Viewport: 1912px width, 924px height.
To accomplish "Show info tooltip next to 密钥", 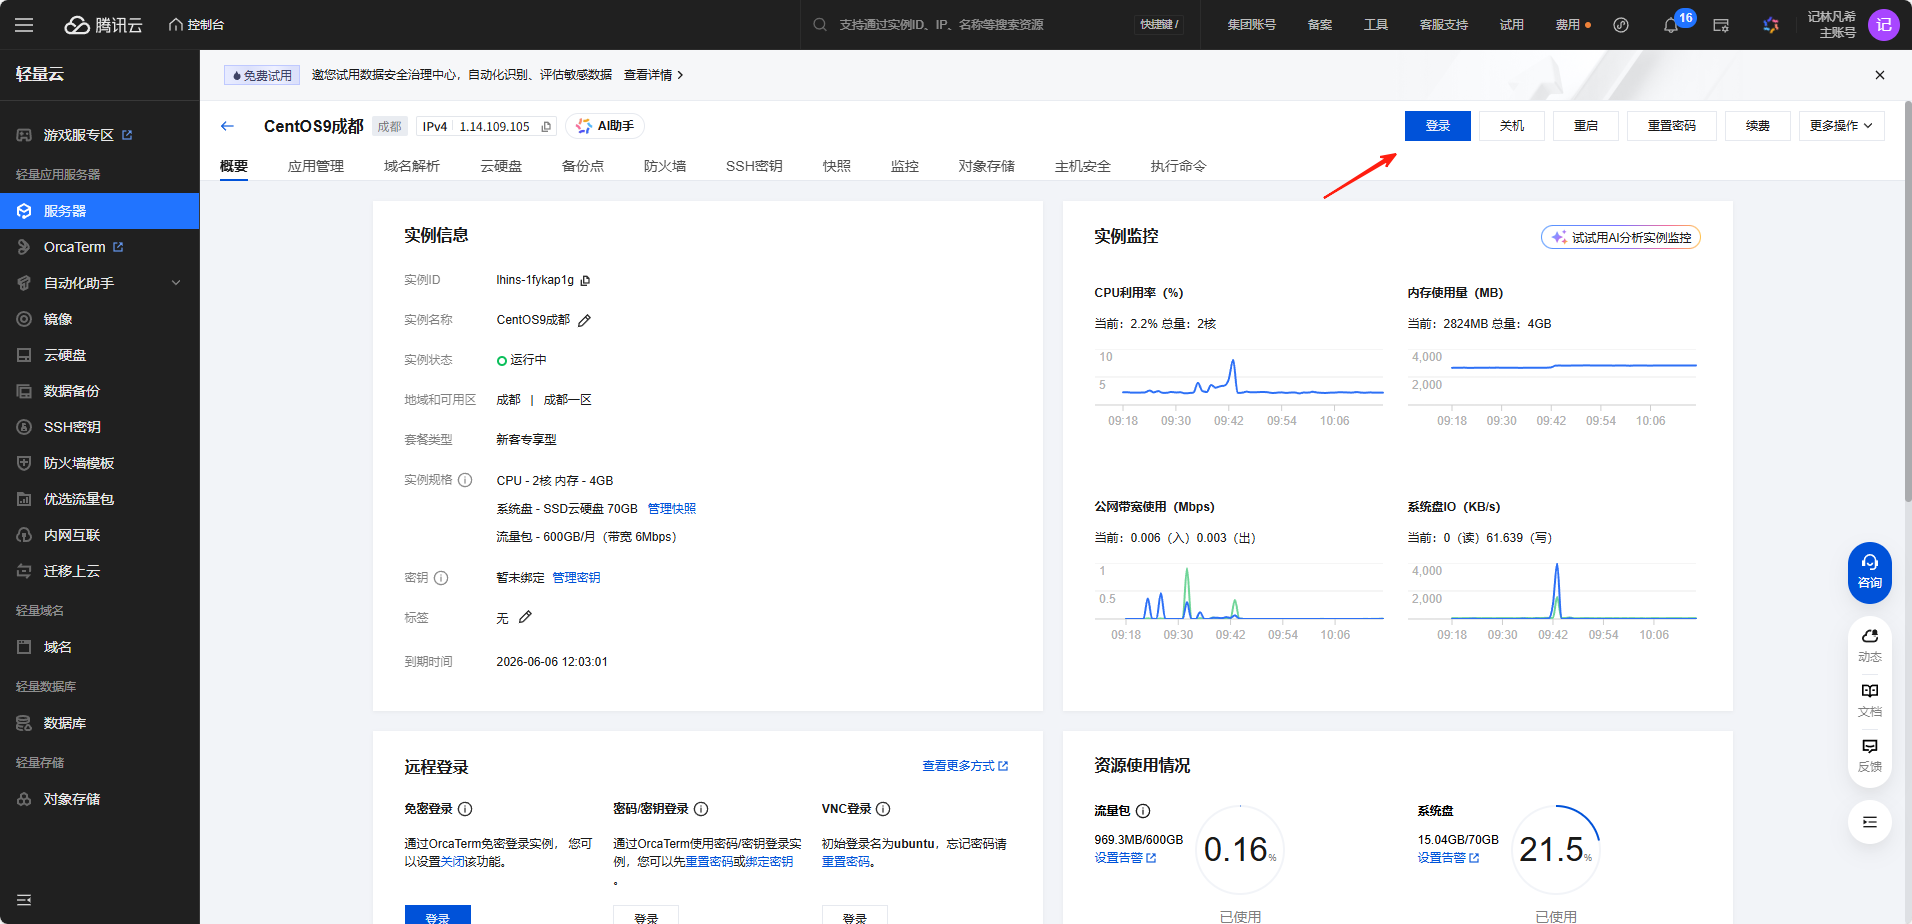I will 441,578.
